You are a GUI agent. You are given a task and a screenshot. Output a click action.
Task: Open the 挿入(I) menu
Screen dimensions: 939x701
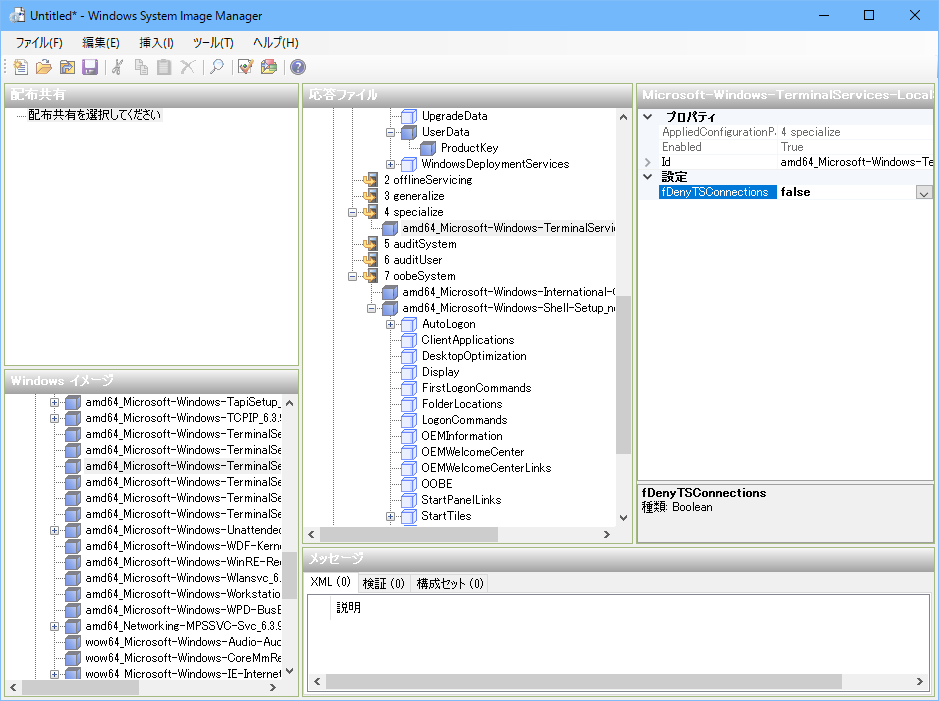point(156,43)
